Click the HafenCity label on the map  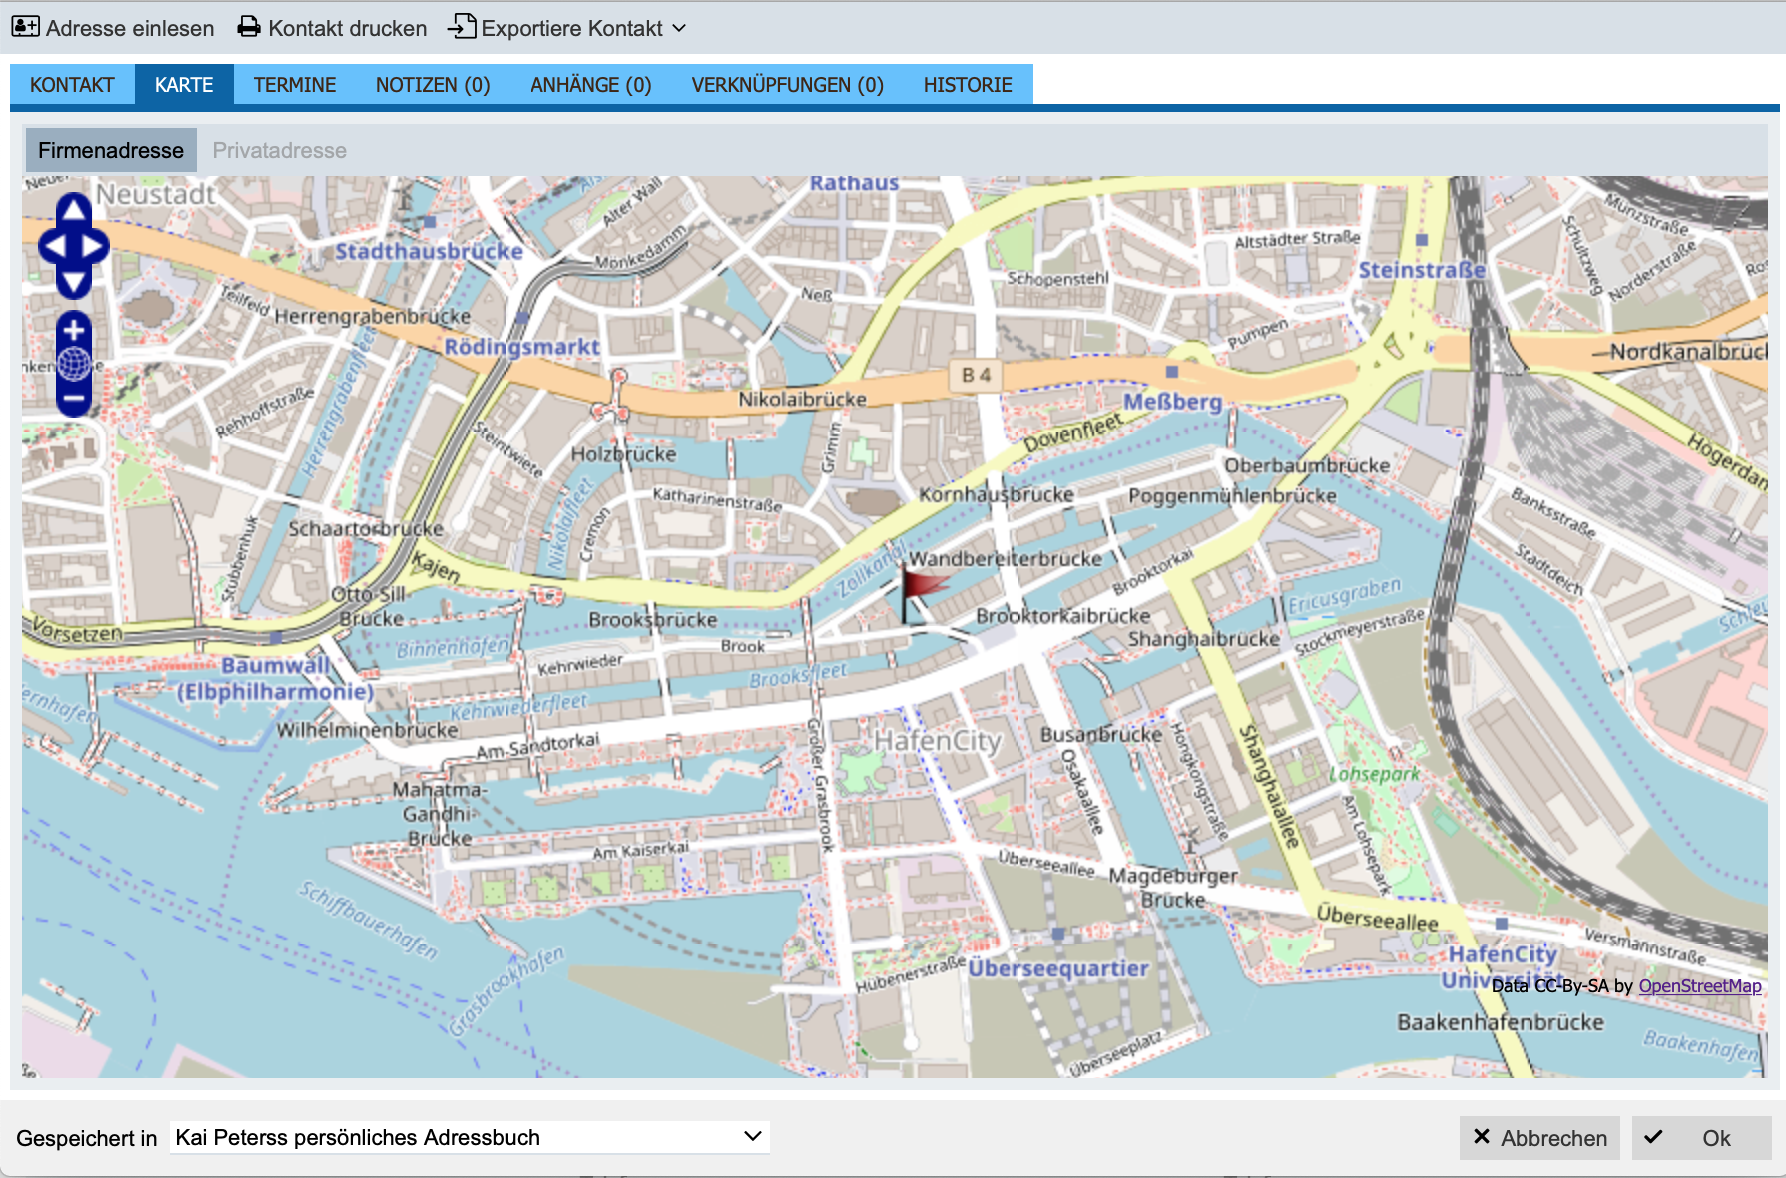pos(938,741)
